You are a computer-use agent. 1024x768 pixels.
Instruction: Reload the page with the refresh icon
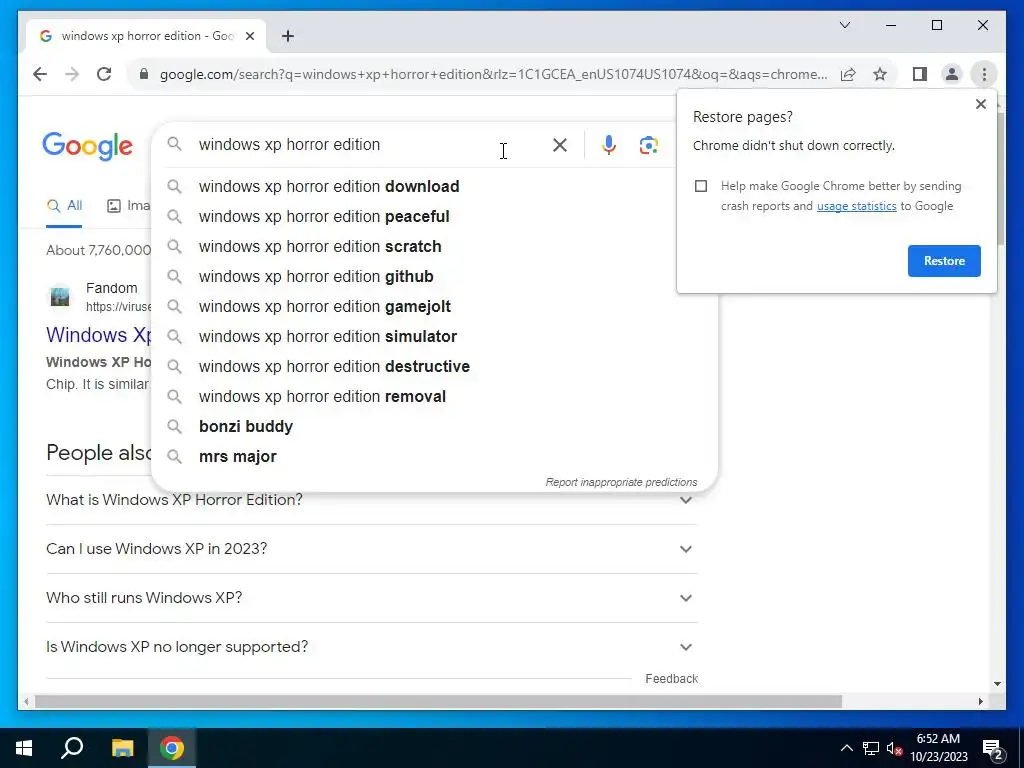[x=104, y=74]
